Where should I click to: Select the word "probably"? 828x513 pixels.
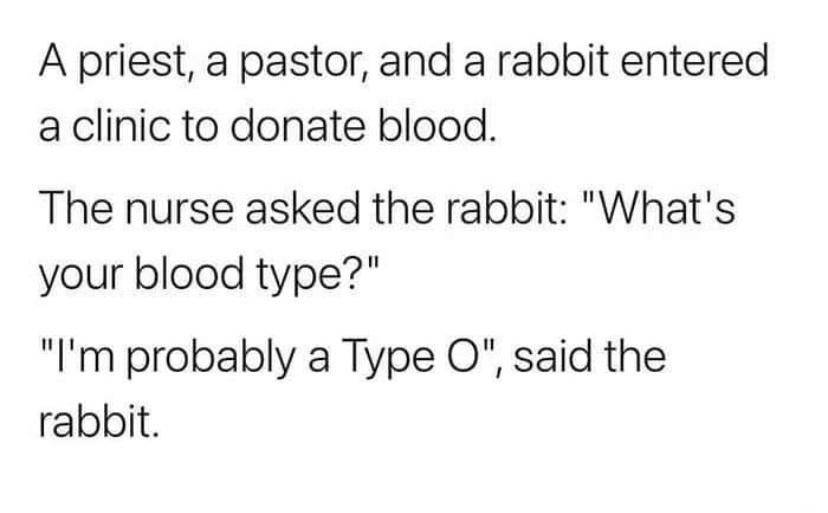click(x=213, y=358)
